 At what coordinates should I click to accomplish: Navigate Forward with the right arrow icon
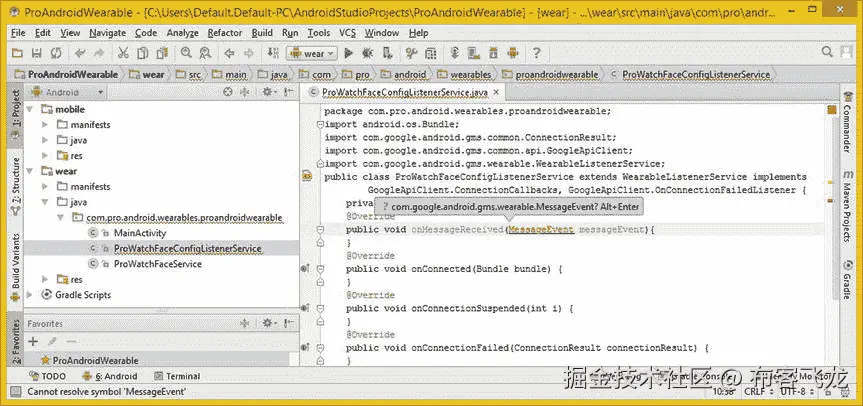pos(248,53)
